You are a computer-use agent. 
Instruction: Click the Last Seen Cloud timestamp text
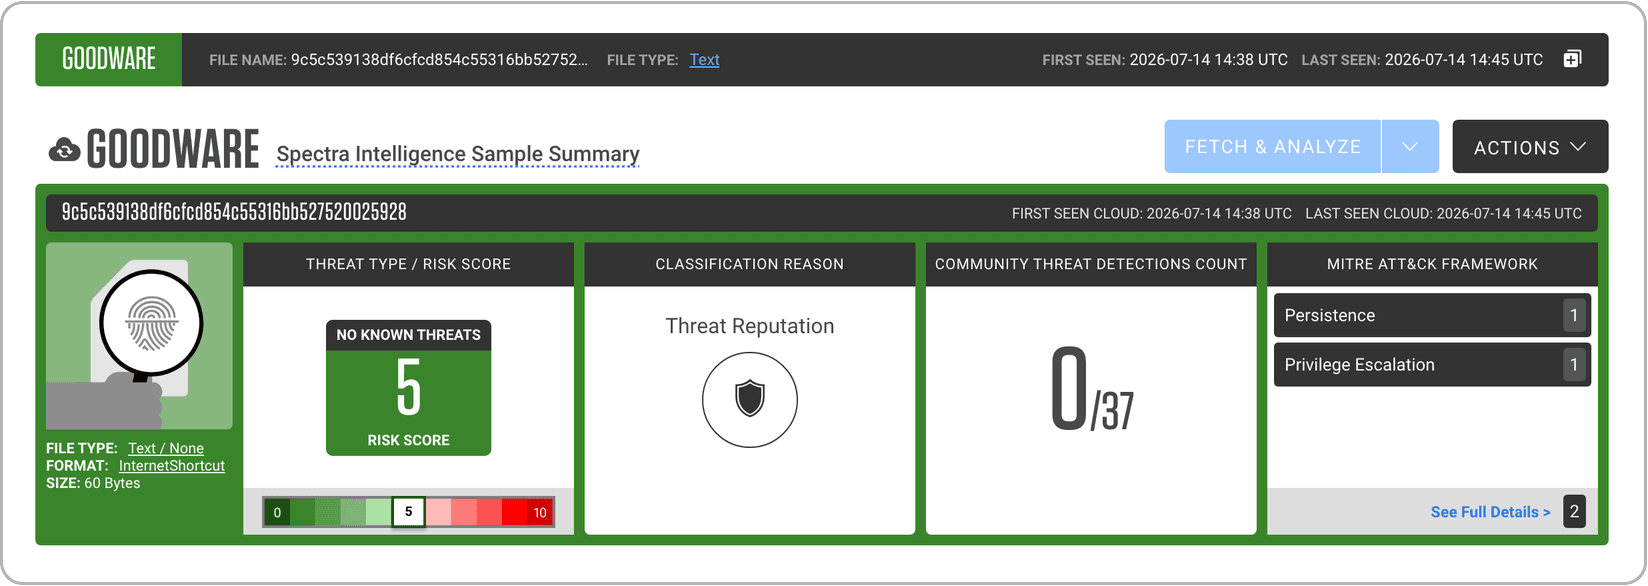[x=1444, y=213]
